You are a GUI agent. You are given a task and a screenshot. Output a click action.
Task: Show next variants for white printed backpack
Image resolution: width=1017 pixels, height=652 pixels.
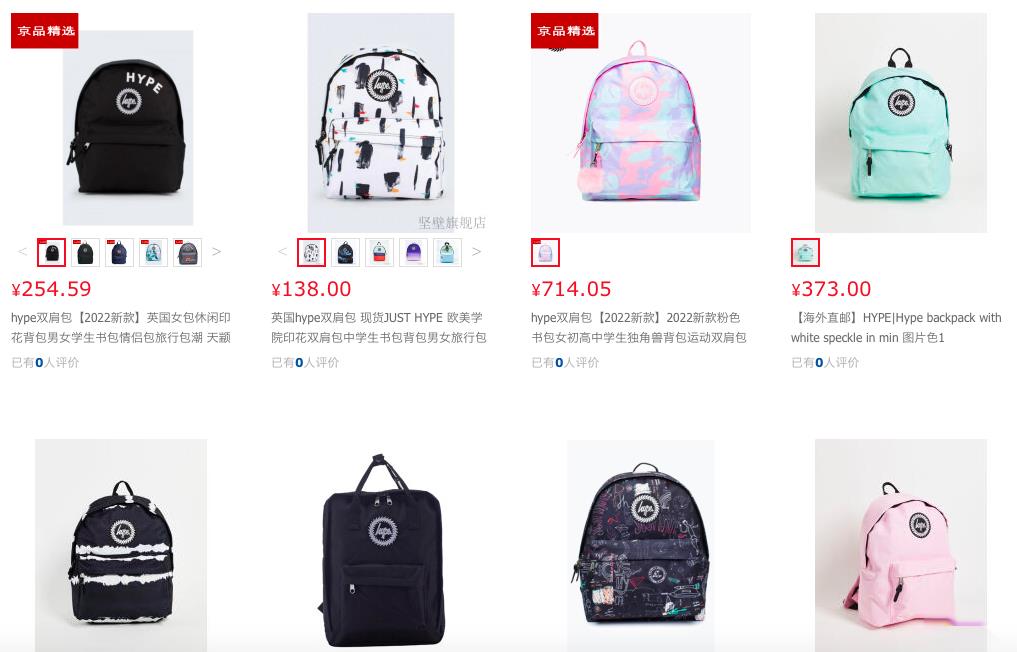(477, 252)
